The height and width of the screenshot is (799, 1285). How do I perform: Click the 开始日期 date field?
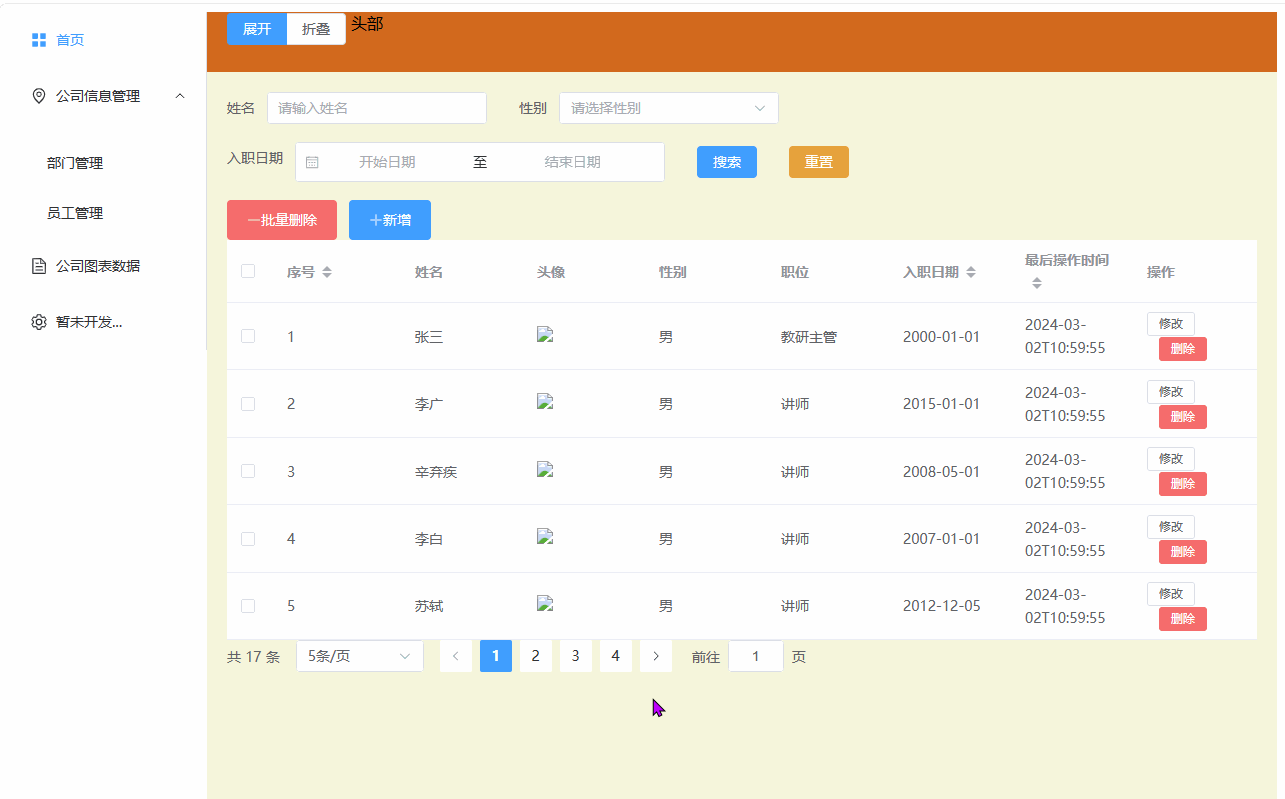(x=387, y=162)
